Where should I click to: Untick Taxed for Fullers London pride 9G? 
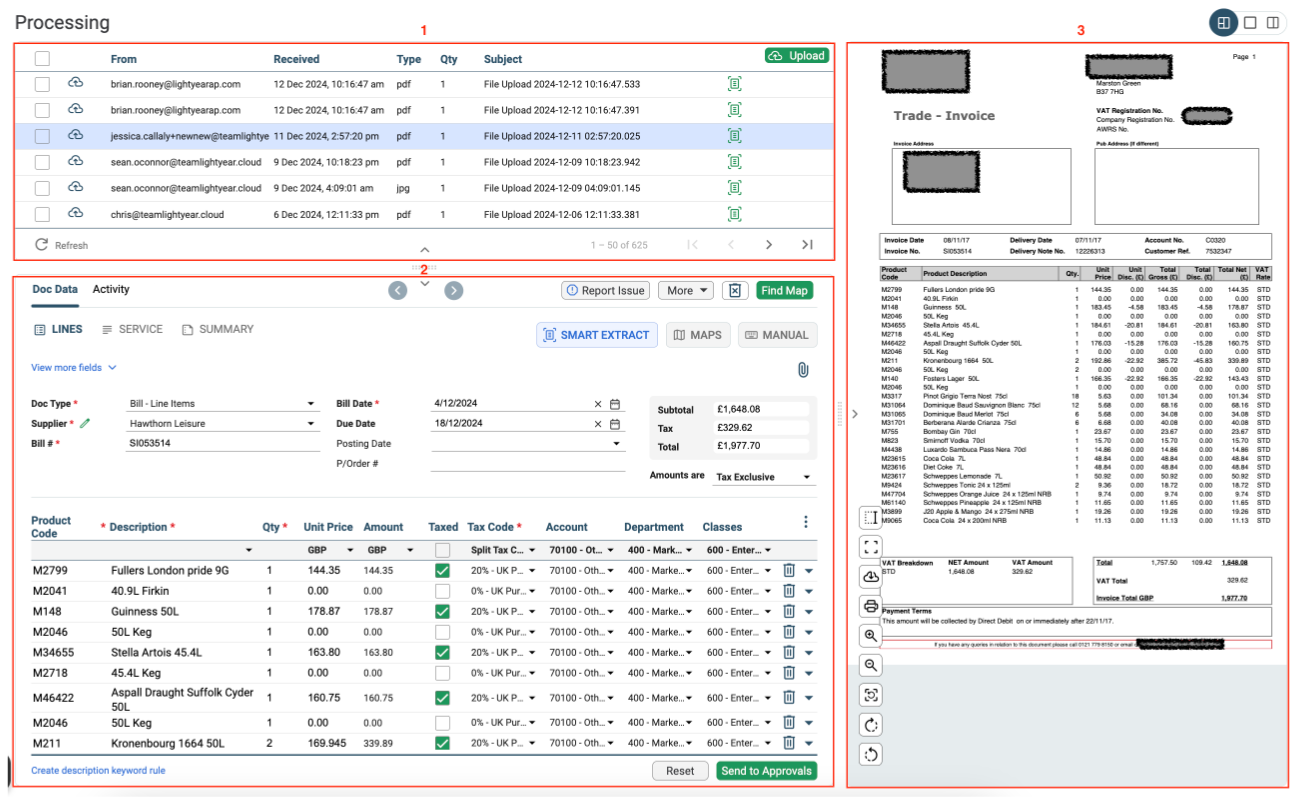[x=442, y=570]
